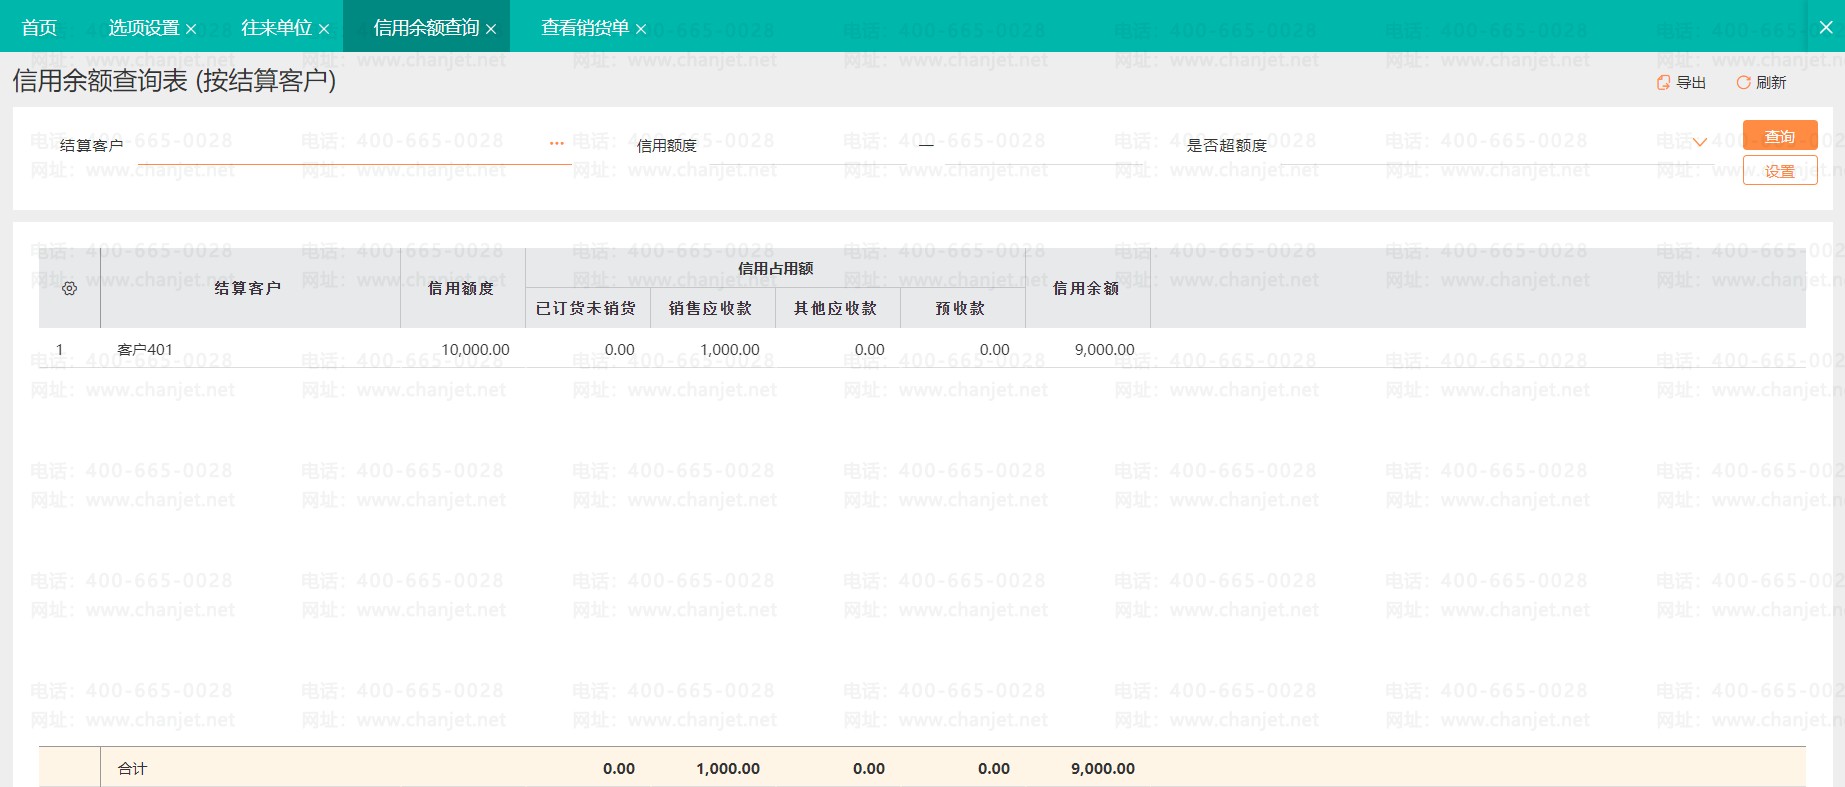1845x787 pixels.
Task: Select the 信用余额查询 tab
Action: click(426, 27)
